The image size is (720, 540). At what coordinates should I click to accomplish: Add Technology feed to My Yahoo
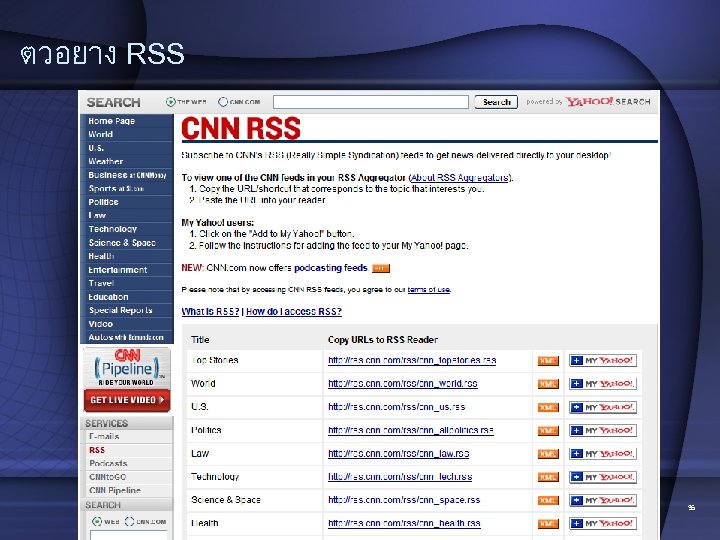pos(603,477)
